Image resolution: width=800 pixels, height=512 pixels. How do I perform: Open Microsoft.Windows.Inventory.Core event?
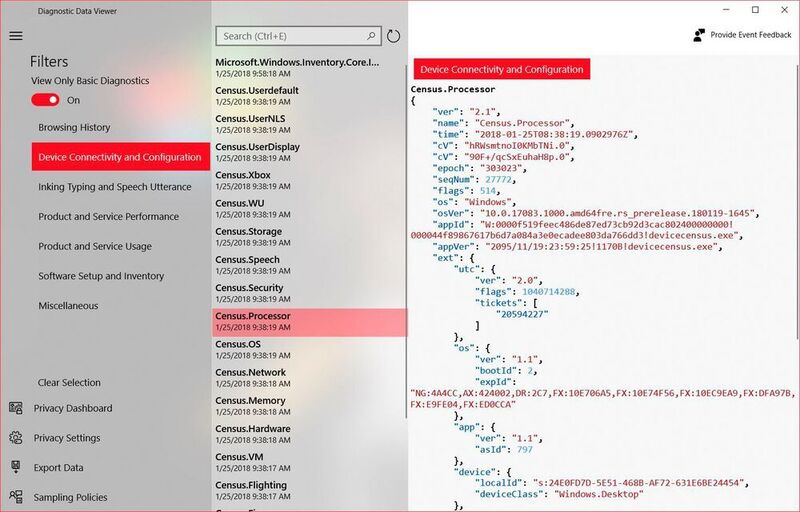pos(309,68)
